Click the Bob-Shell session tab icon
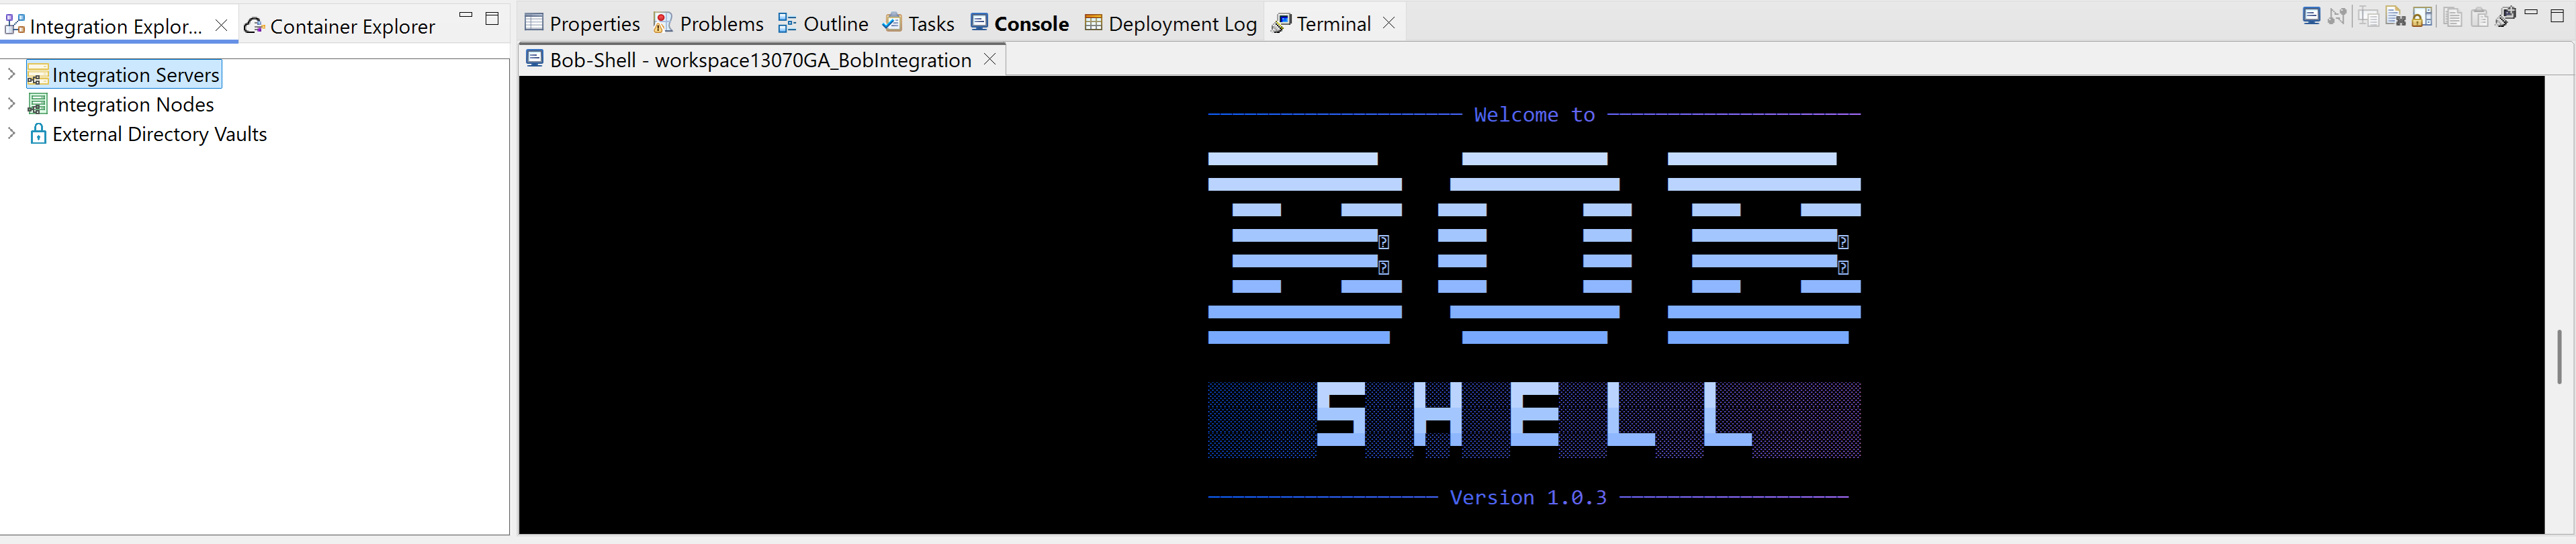Screen dimensions: 2576x544 pos(535,58)
